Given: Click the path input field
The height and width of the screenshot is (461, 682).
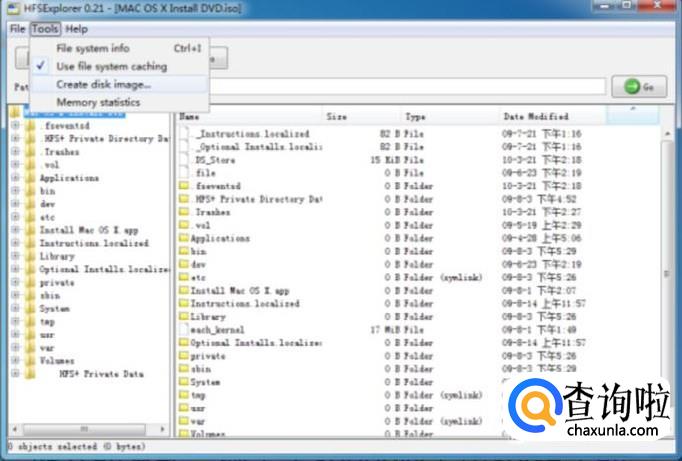Looking at the screenshot, I should [x=407, y=86].
